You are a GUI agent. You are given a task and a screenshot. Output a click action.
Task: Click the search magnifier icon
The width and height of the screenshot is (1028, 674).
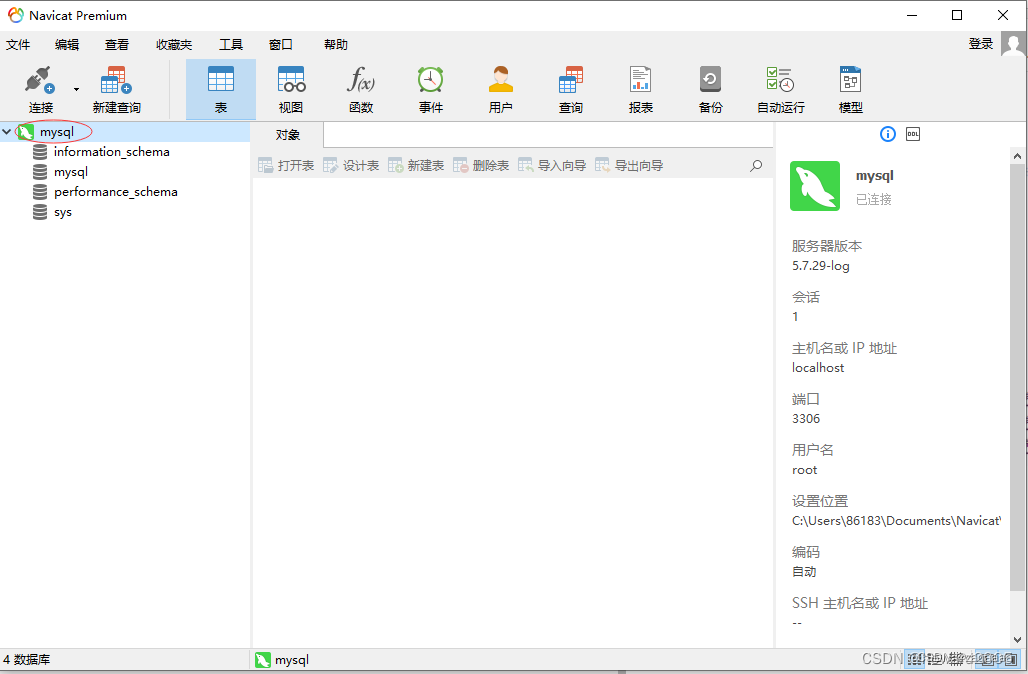coord(756,165)
